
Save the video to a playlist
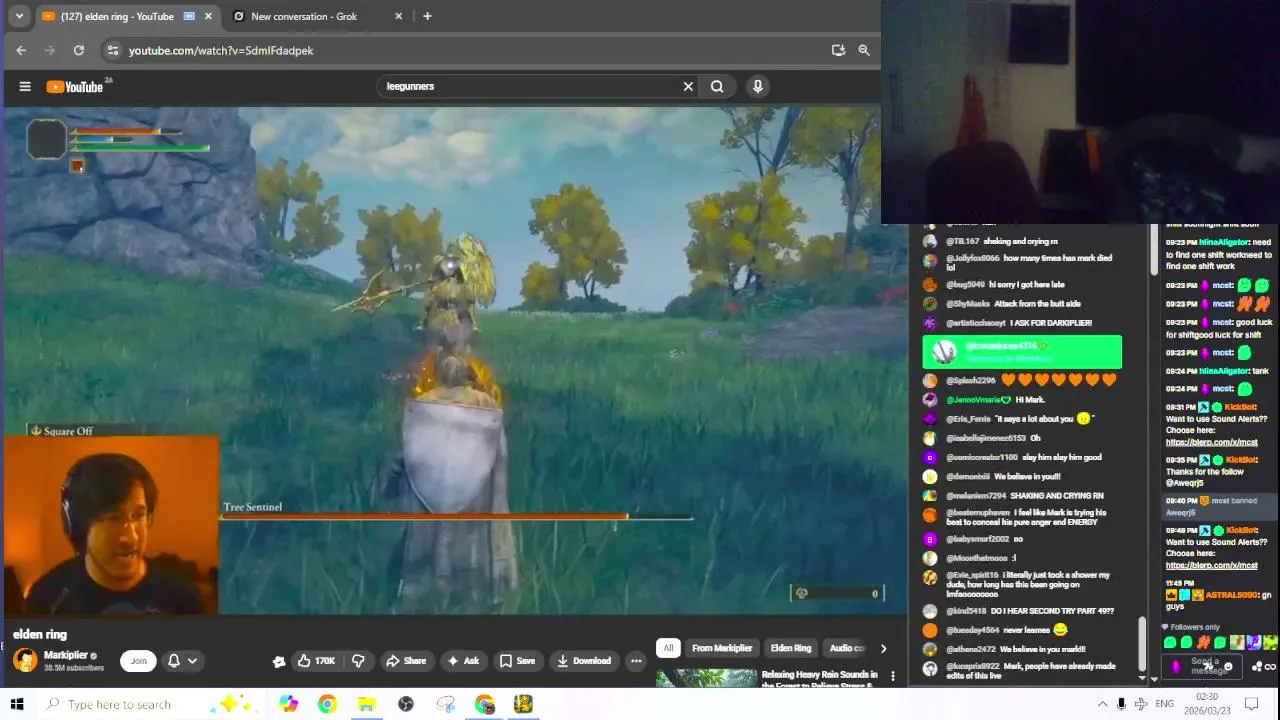[x=517, y=660]
